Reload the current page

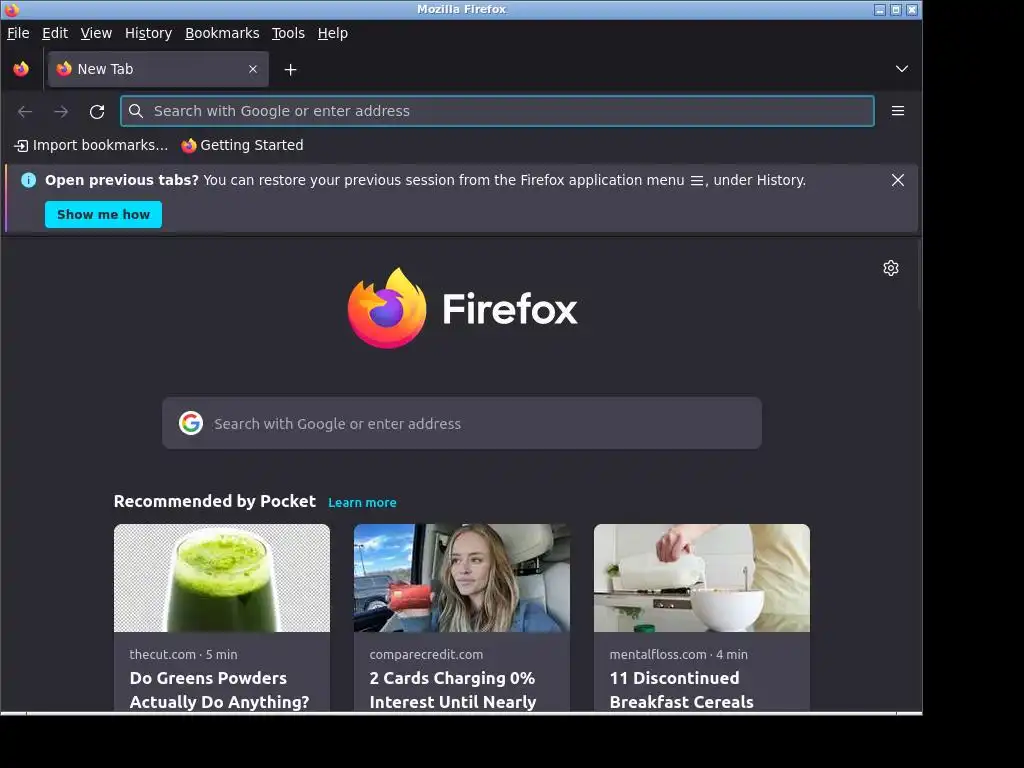(x=97, y=112)
